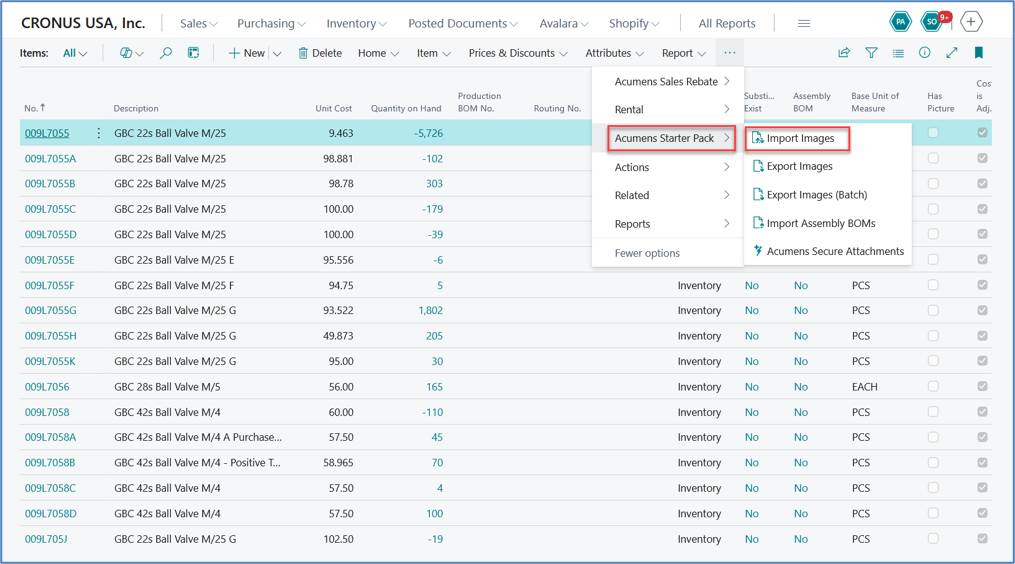
Task: Click the Unit Cost column header
Action: pyautogui.click(x=333, y=108)
